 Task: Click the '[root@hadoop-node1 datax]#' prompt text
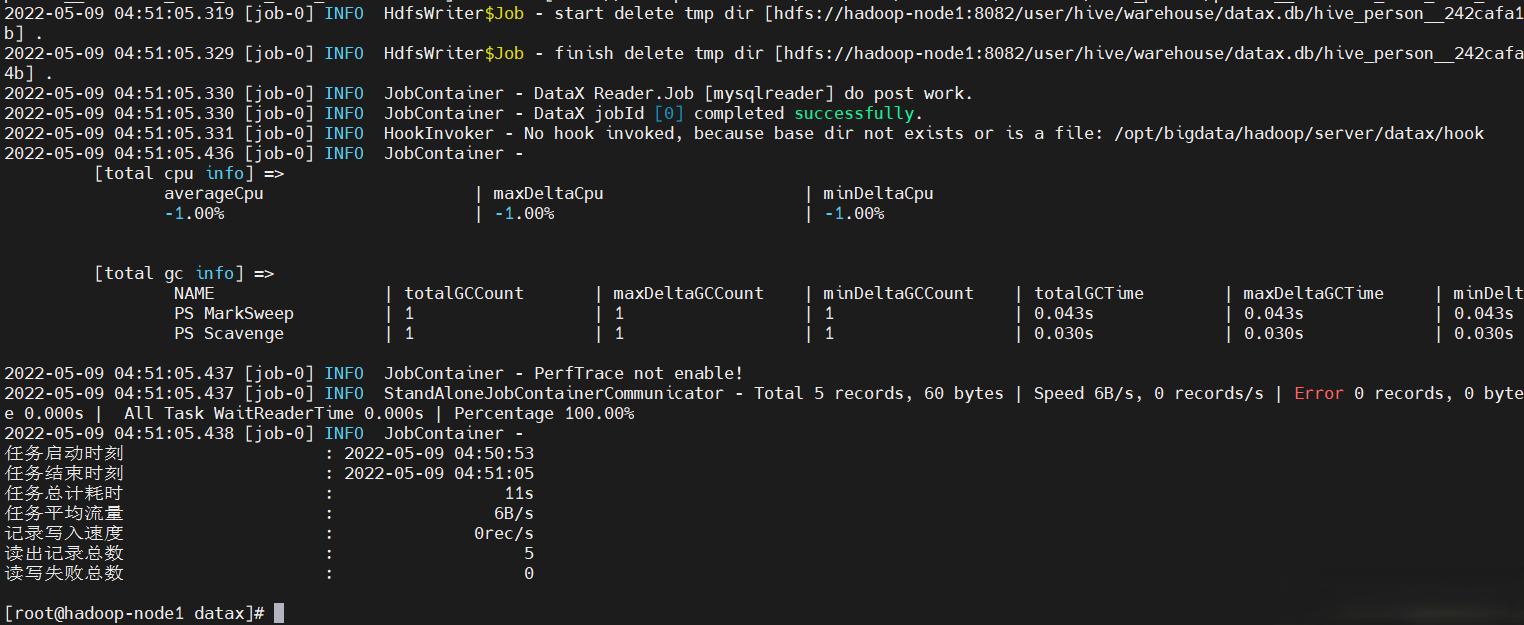[x=134, y=613]
